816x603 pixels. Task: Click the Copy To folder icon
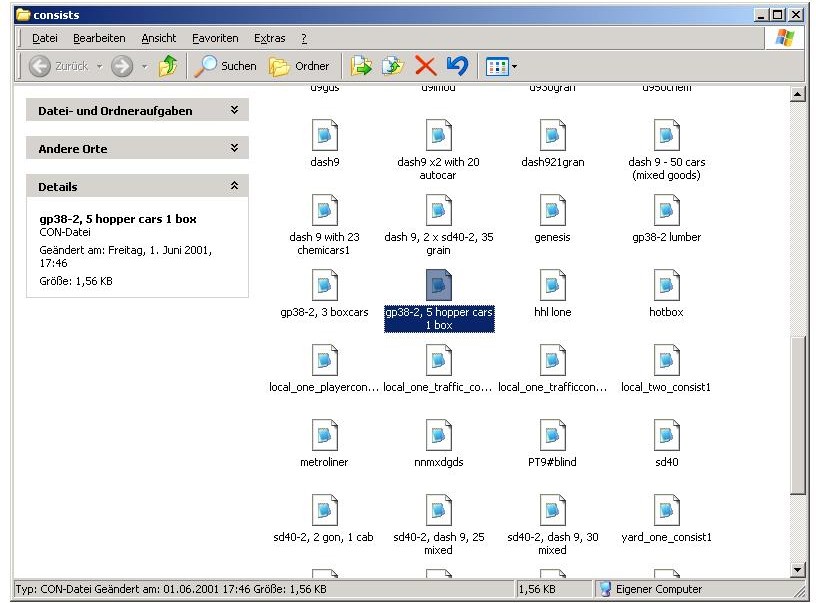click(x=392, y=66)
